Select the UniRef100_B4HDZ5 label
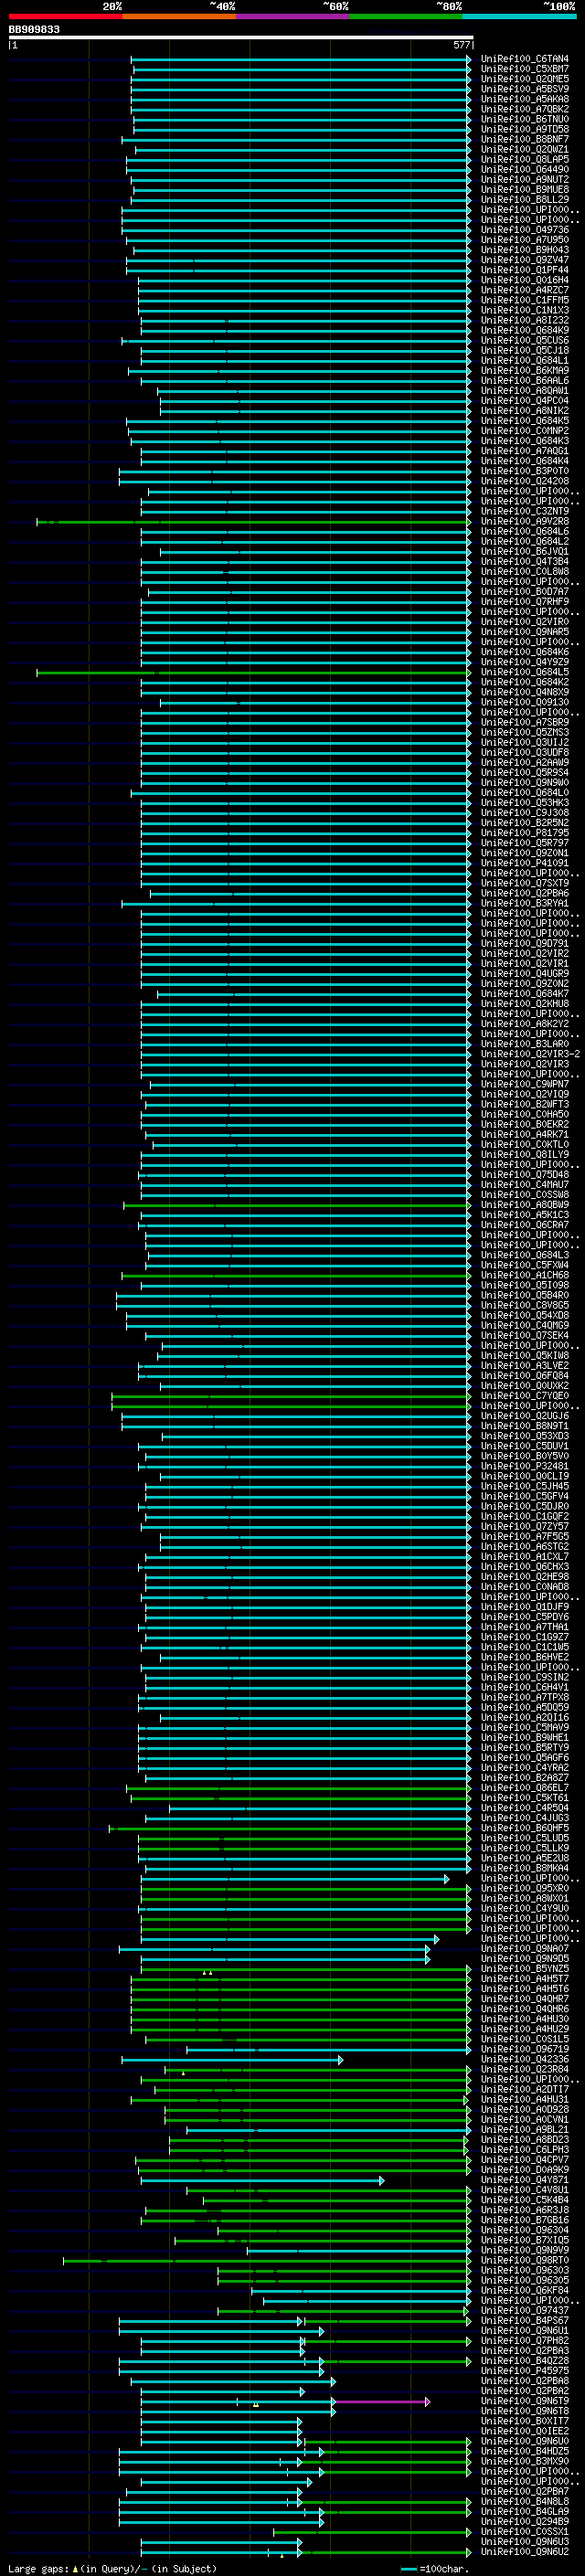This screenshot has width=585, height=2576. coord(525,2453)
